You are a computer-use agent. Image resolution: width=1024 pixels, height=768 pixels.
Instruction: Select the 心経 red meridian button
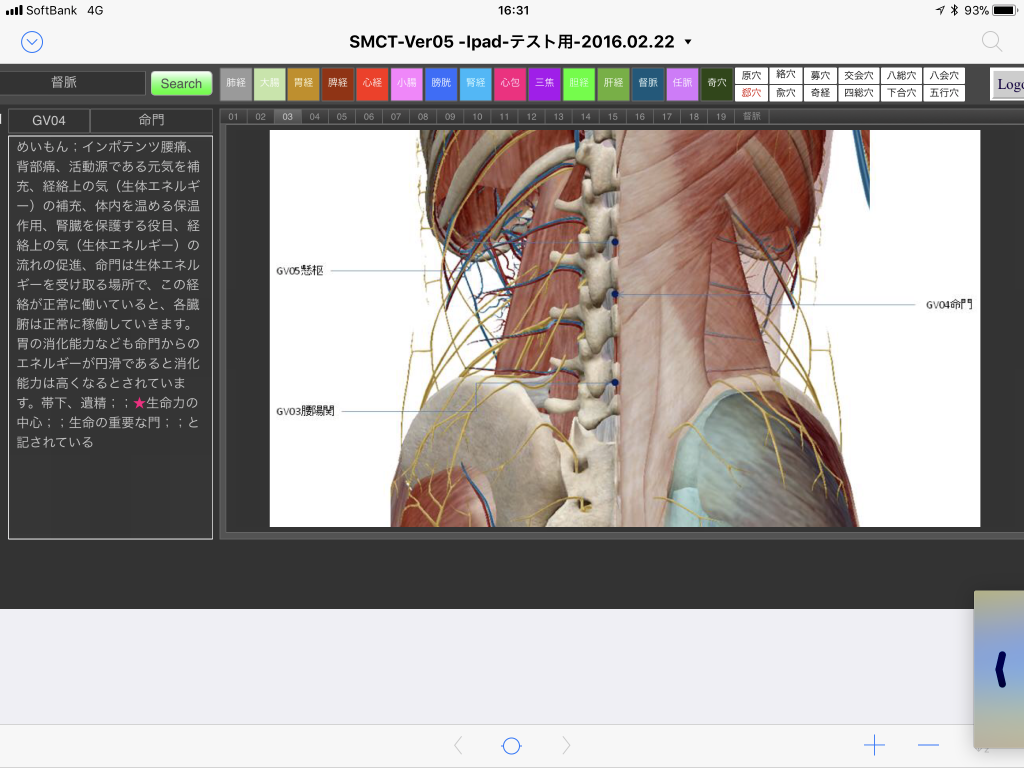372,84
